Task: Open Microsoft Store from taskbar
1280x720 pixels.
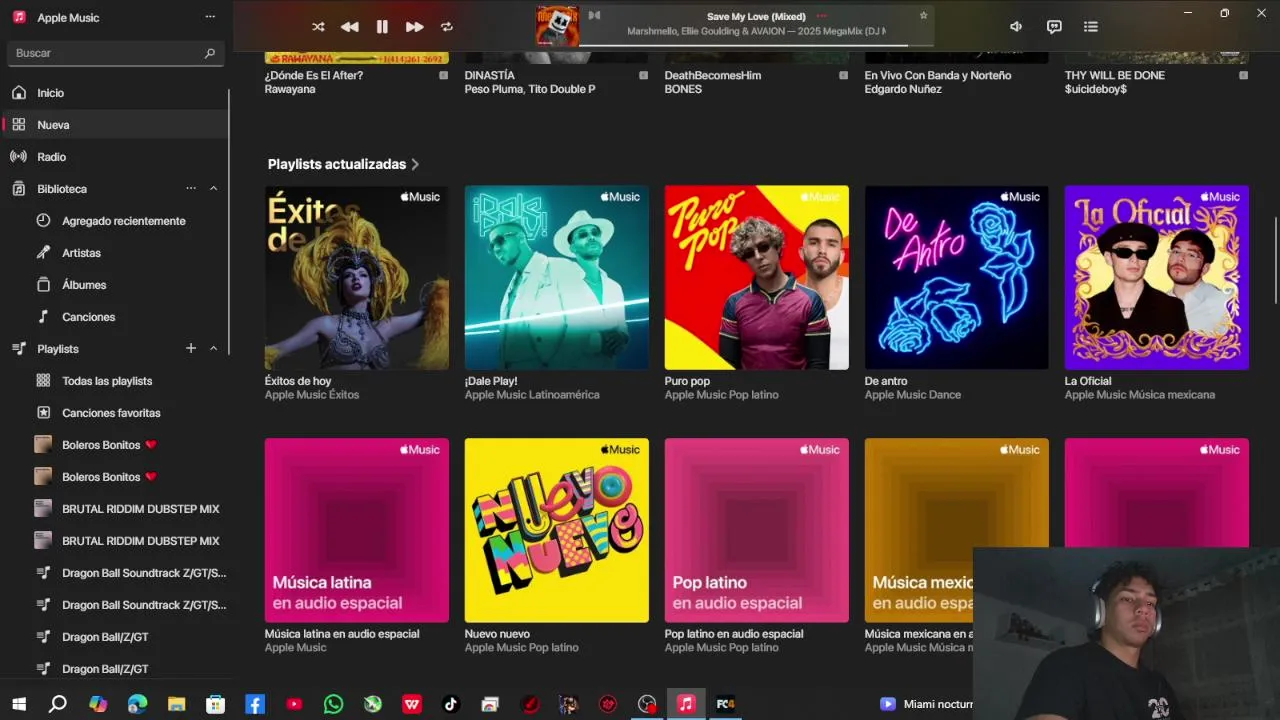Action: (x=215, y=704)
